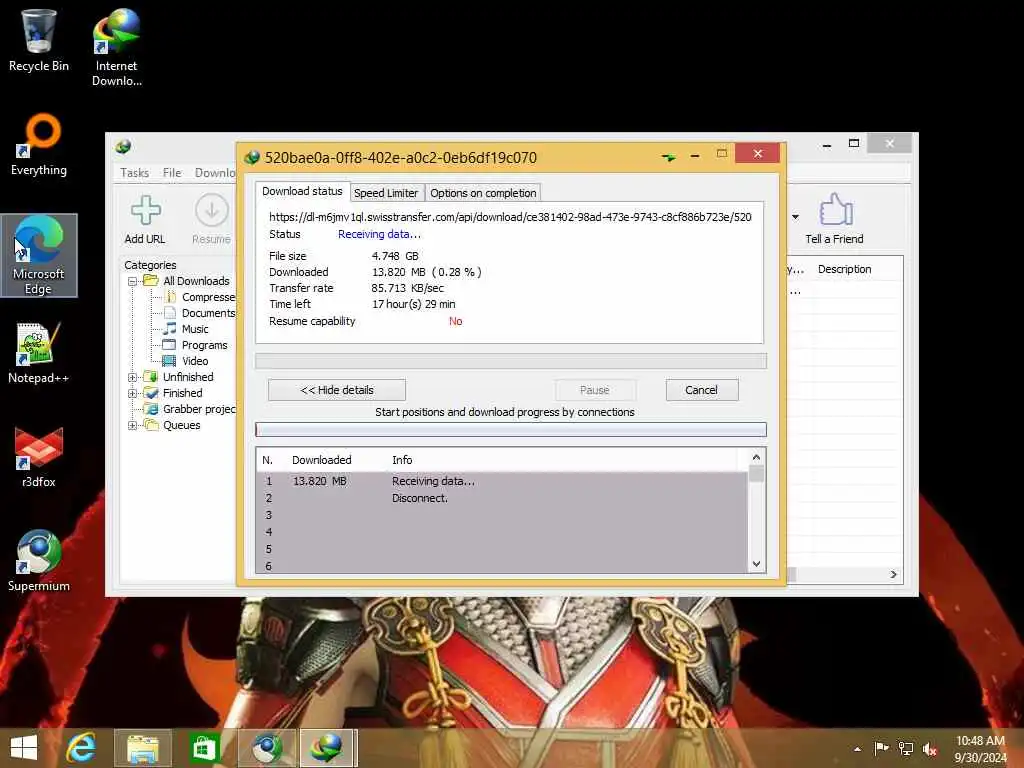Click the Resume toolbar icon in IDM
The image size is (1024, 768).
211,220
